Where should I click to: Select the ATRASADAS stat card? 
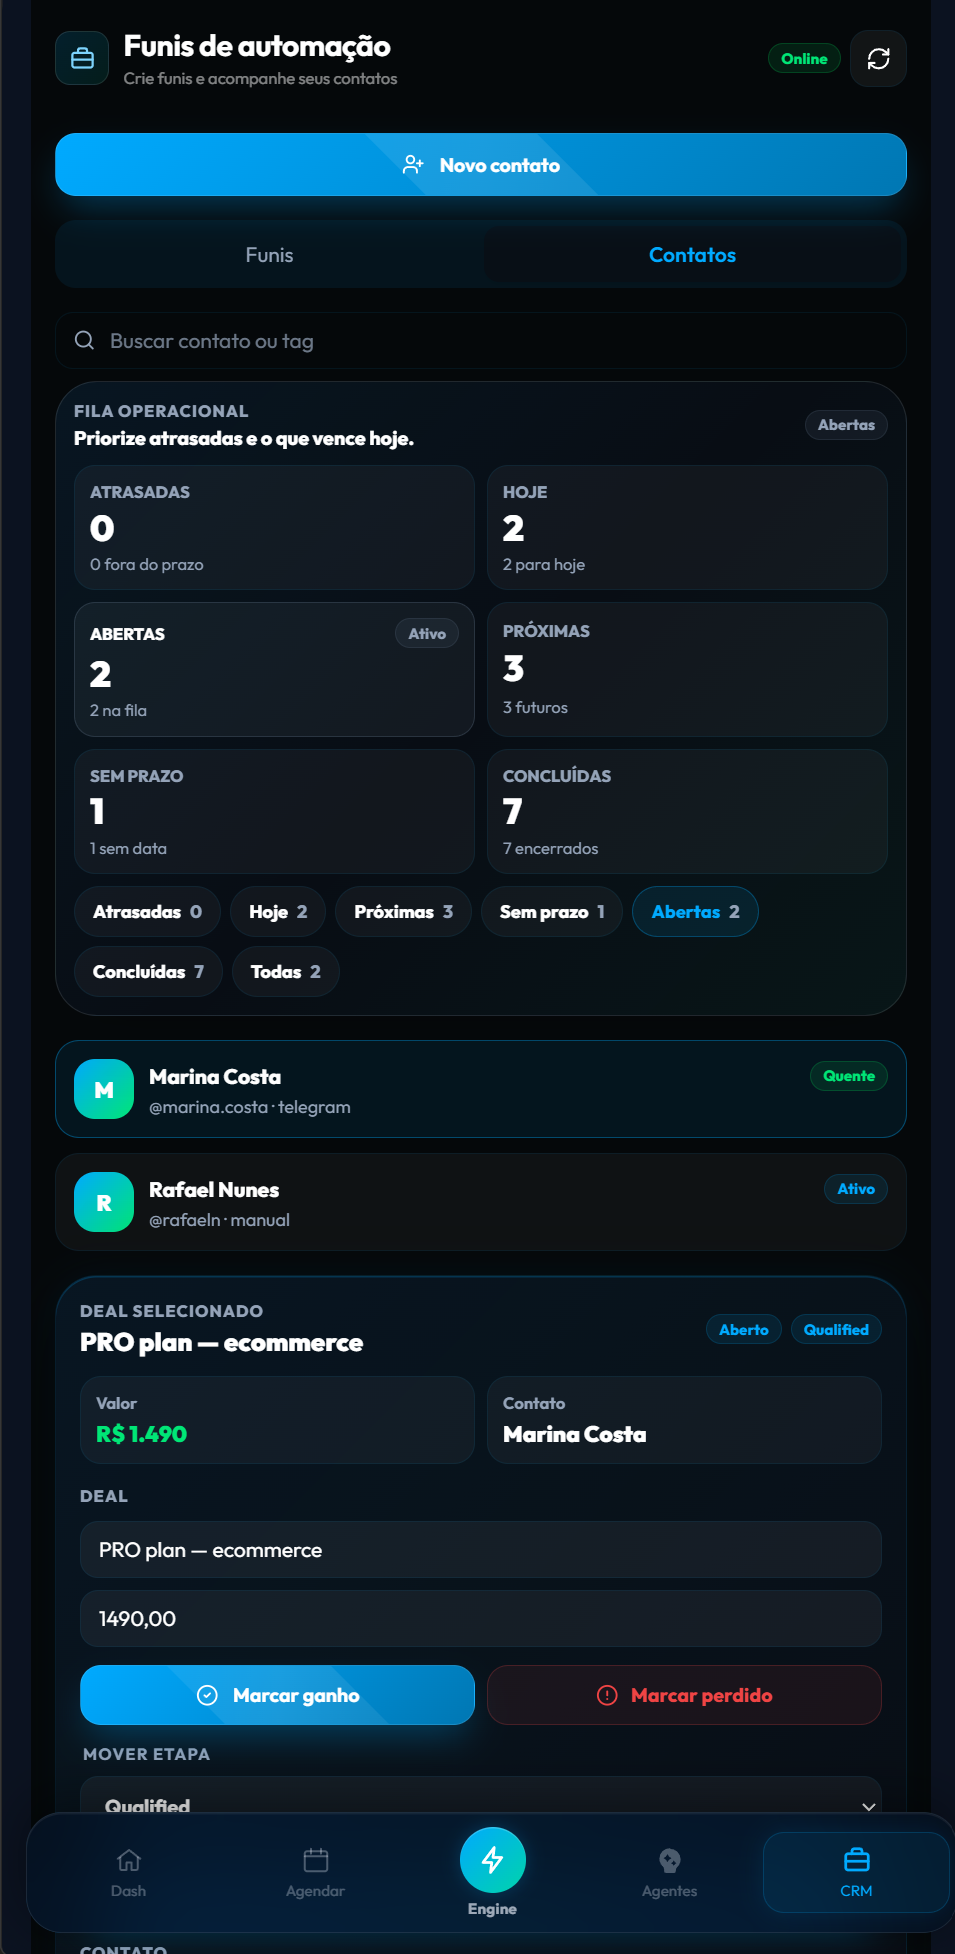tap(274, 528)
